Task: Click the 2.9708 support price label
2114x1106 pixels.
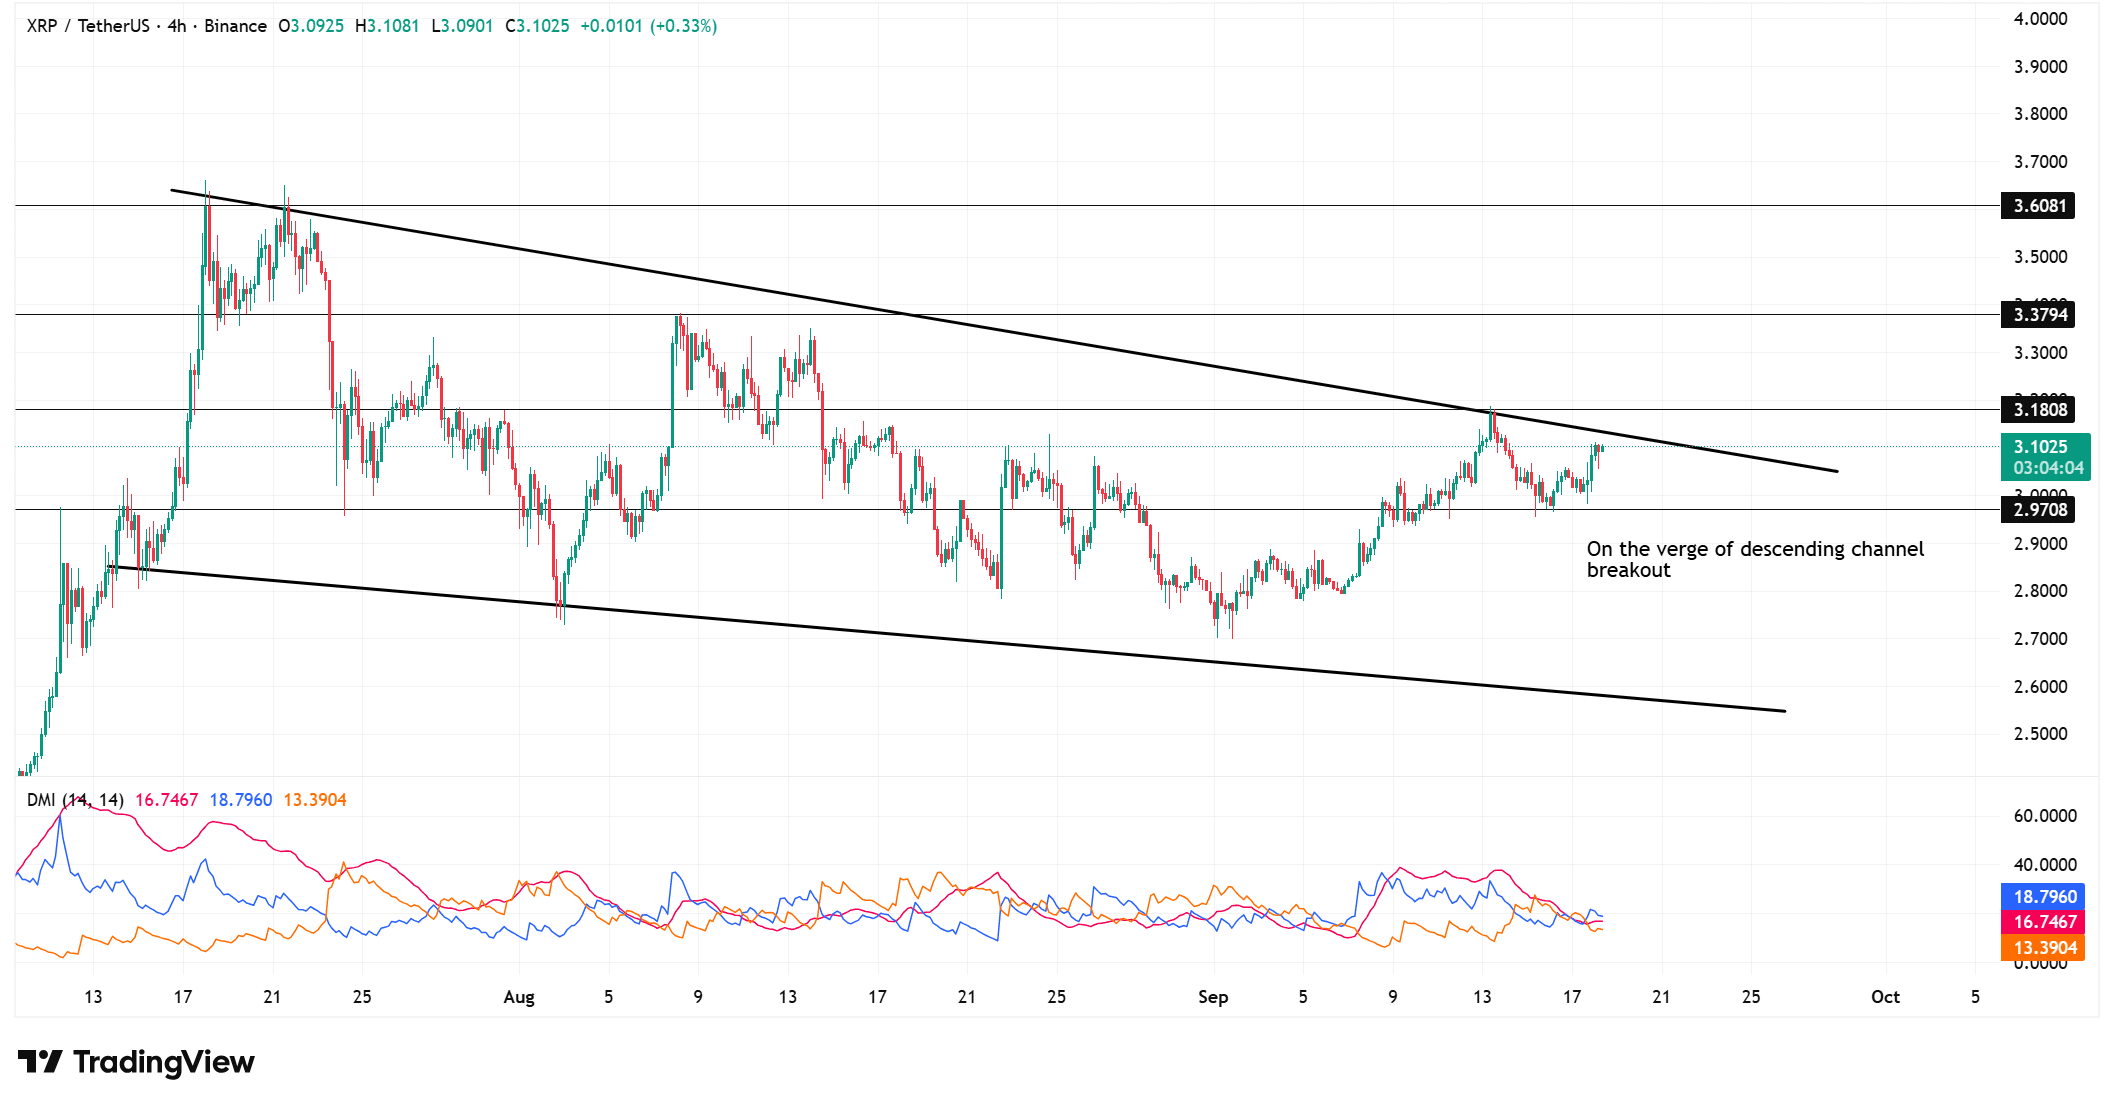Action: click(x=2039, y=510)
